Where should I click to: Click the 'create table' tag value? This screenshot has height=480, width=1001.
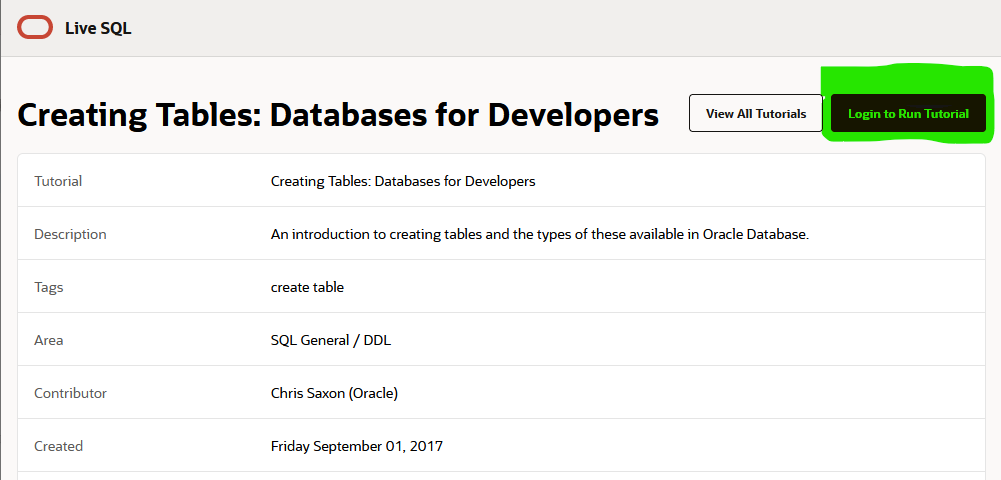(x=307, y=287)
